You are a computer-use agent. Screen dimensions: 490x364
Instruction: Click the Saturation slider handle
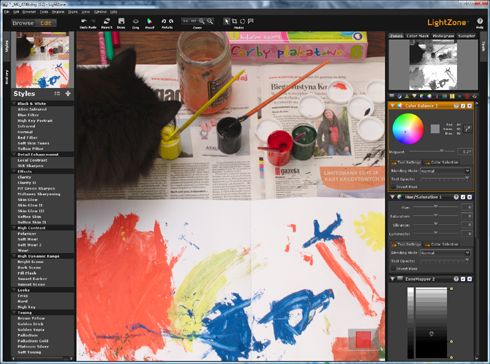435,216
